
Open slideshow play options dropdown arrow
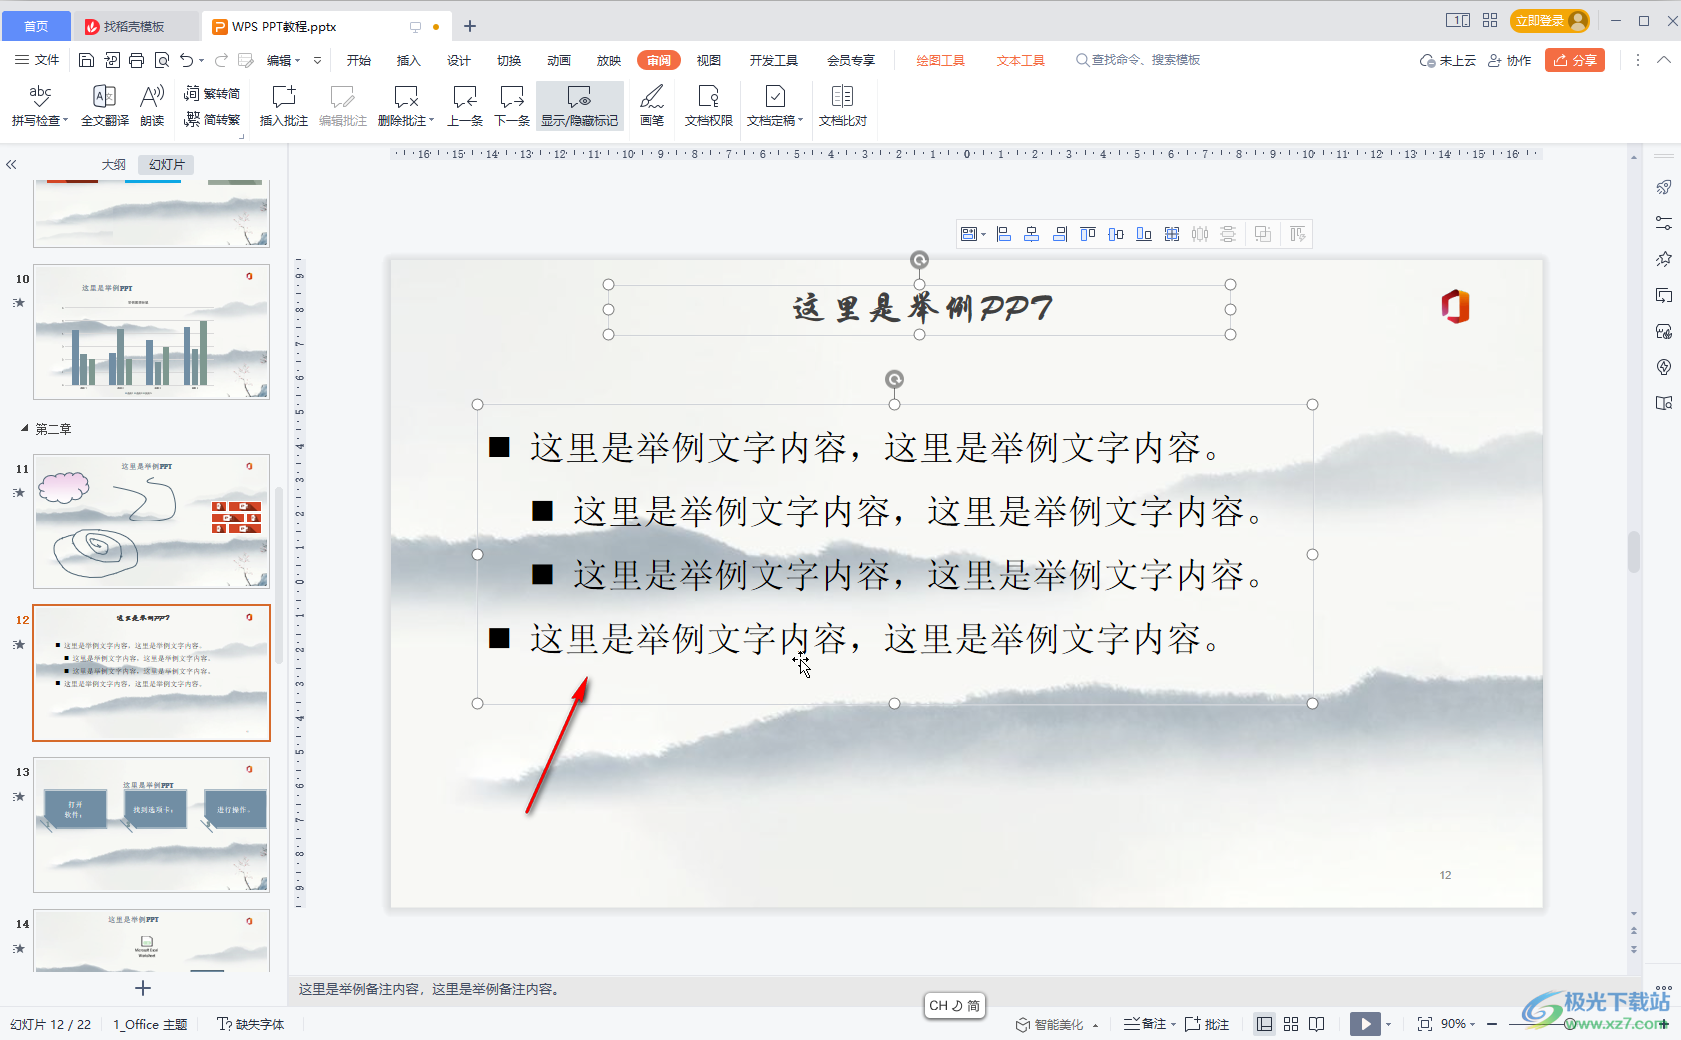(1388, 1024)
